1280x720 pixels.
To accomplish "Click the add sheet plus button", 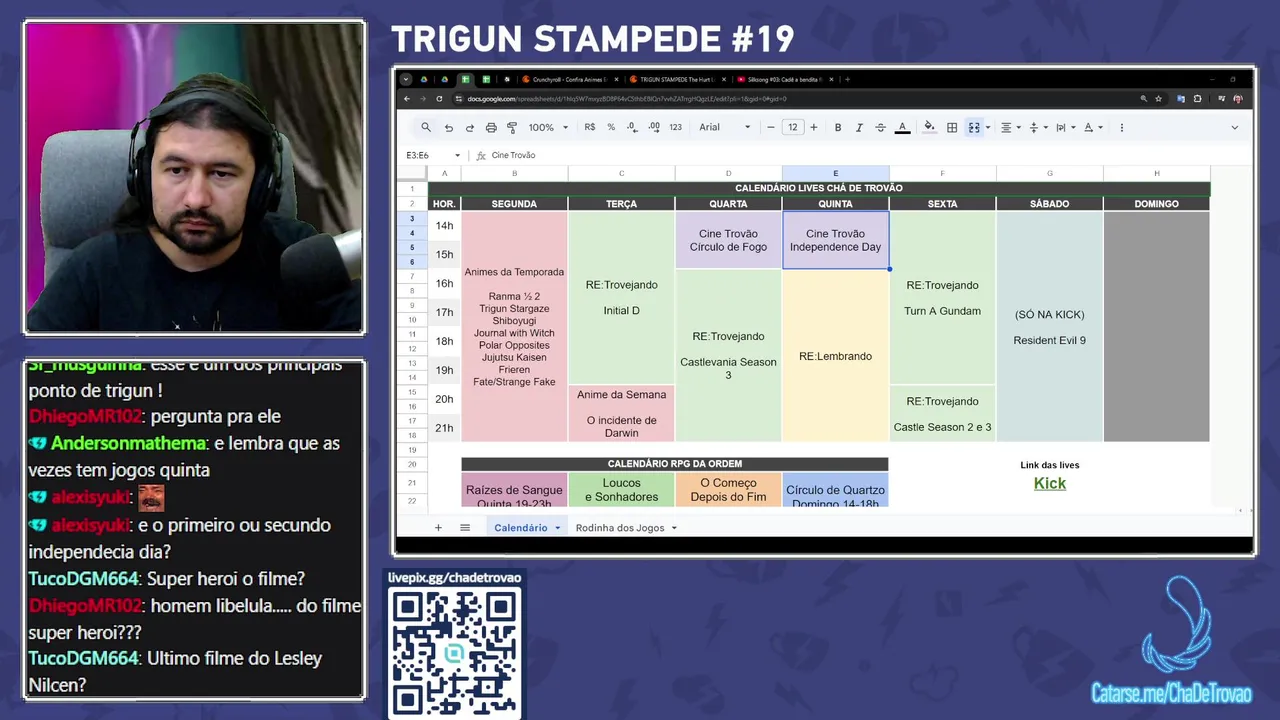I will [437, 527].
